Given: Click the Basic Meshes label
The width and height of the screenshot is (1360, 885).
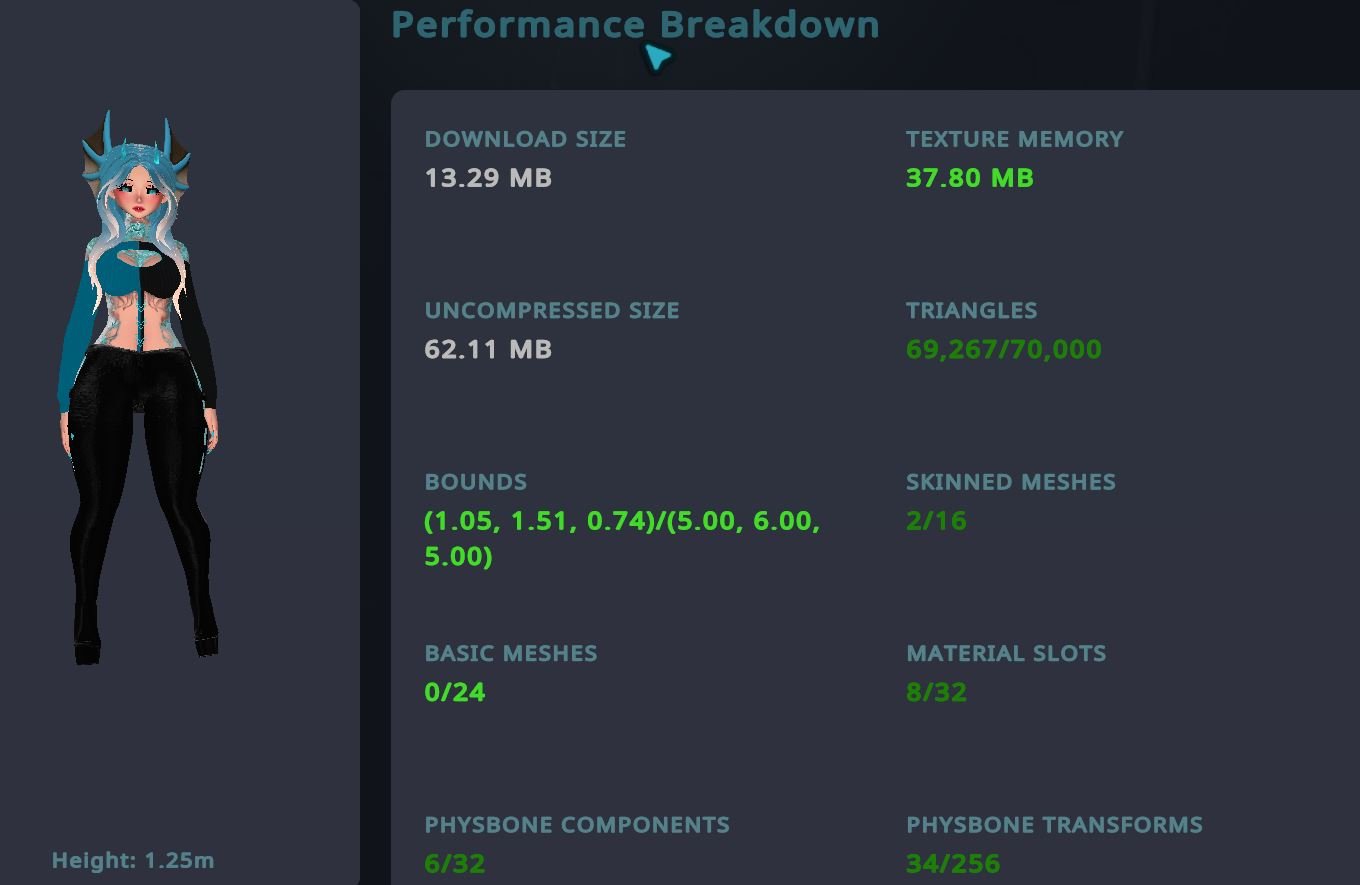Looking at the screenshot, I should 510,653.
